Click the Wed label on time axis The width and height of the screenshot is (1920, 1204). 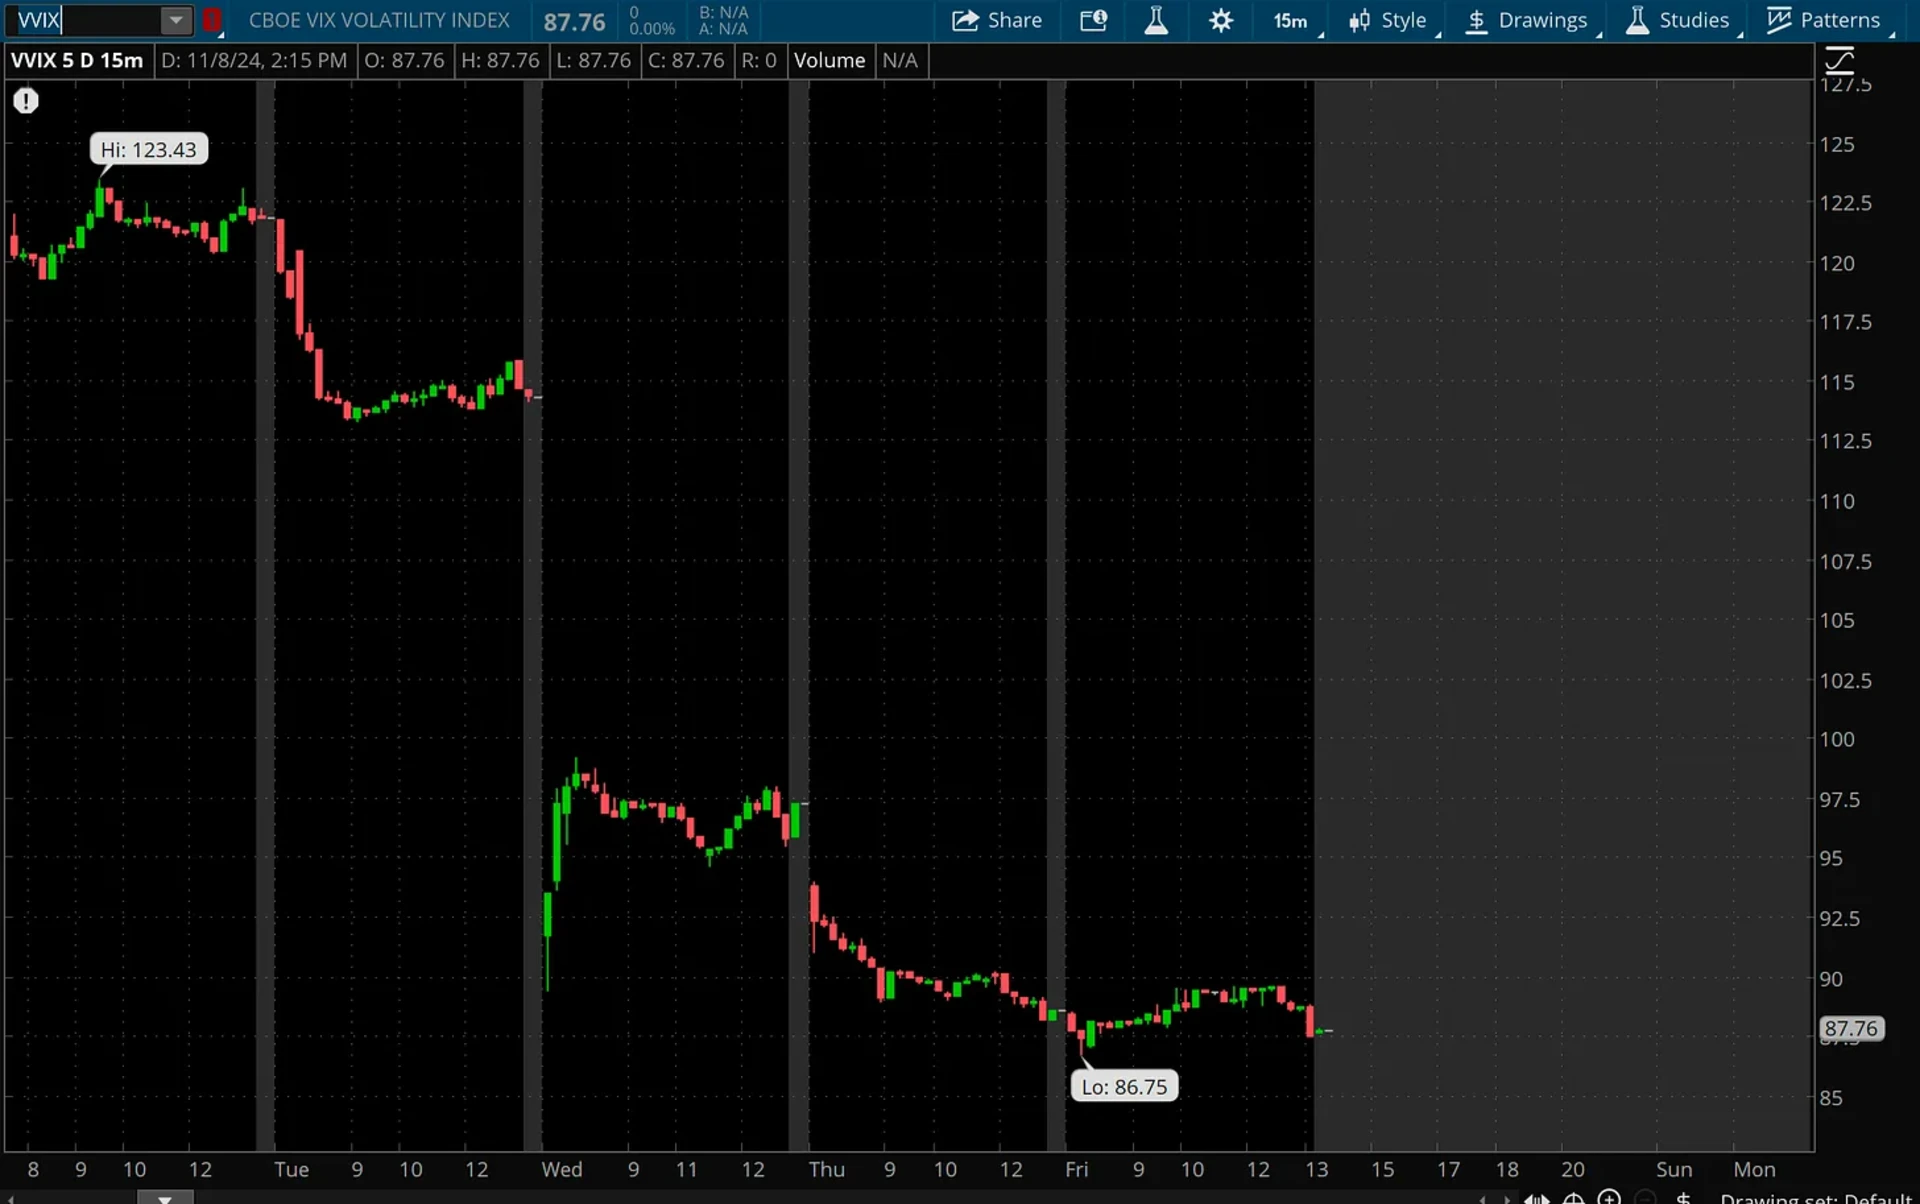(x=562, y=1170)
